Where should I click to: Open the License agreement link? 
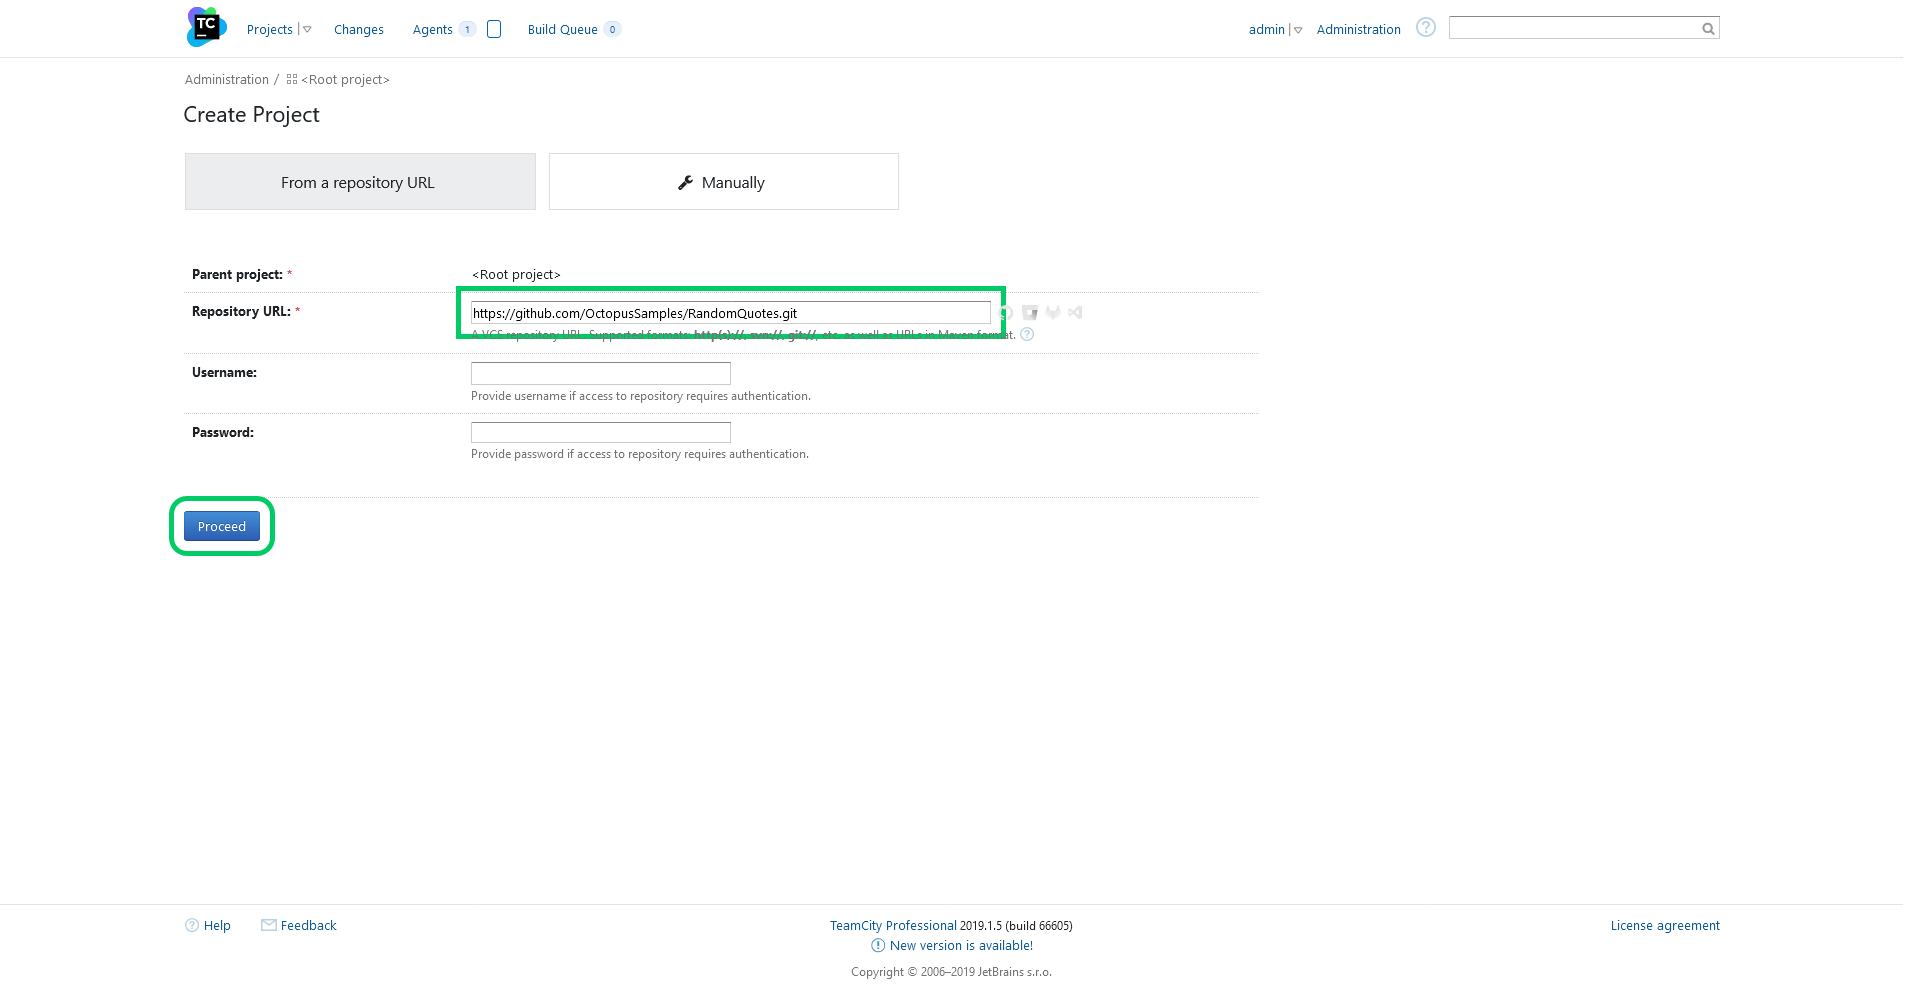(1665, 926)
